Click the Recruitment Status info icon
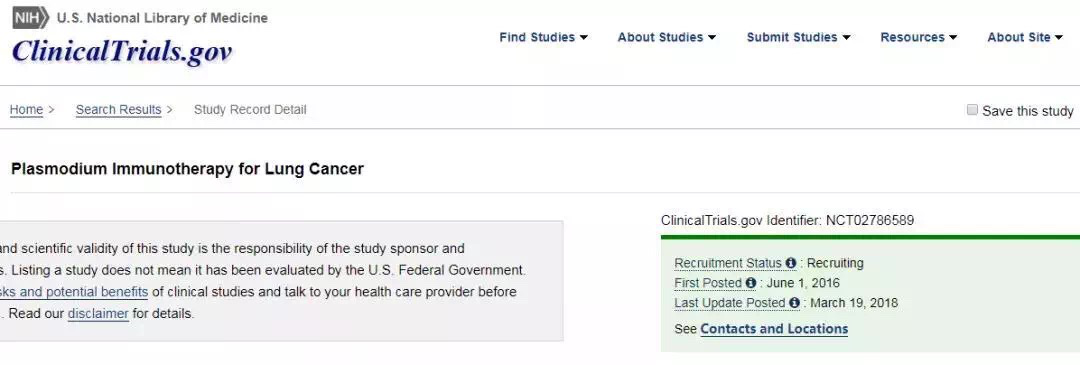 click(x=791, y=263)
